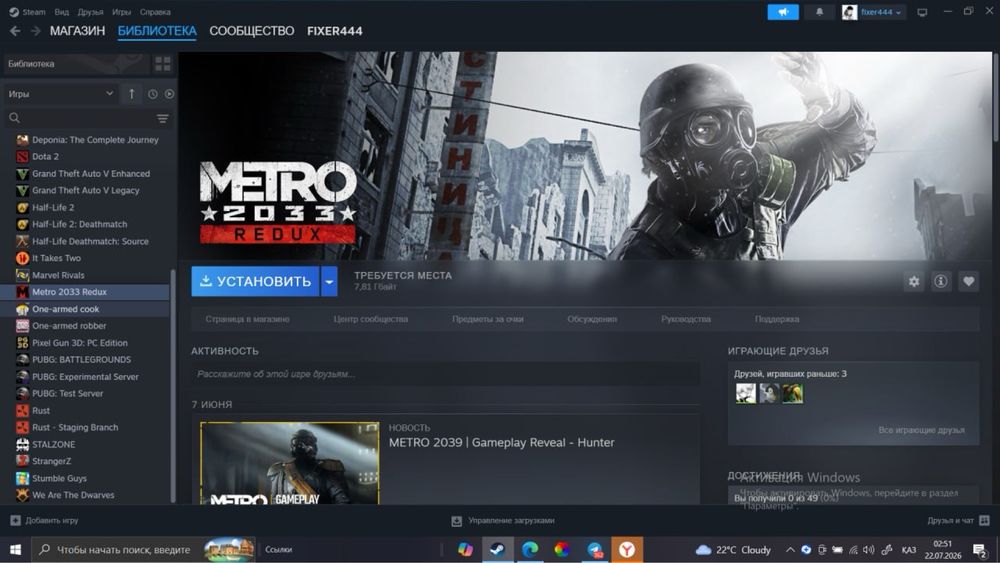Open Страница в магазине link
The height and width of the screenshot is (563, 1000).
point(247,319)
